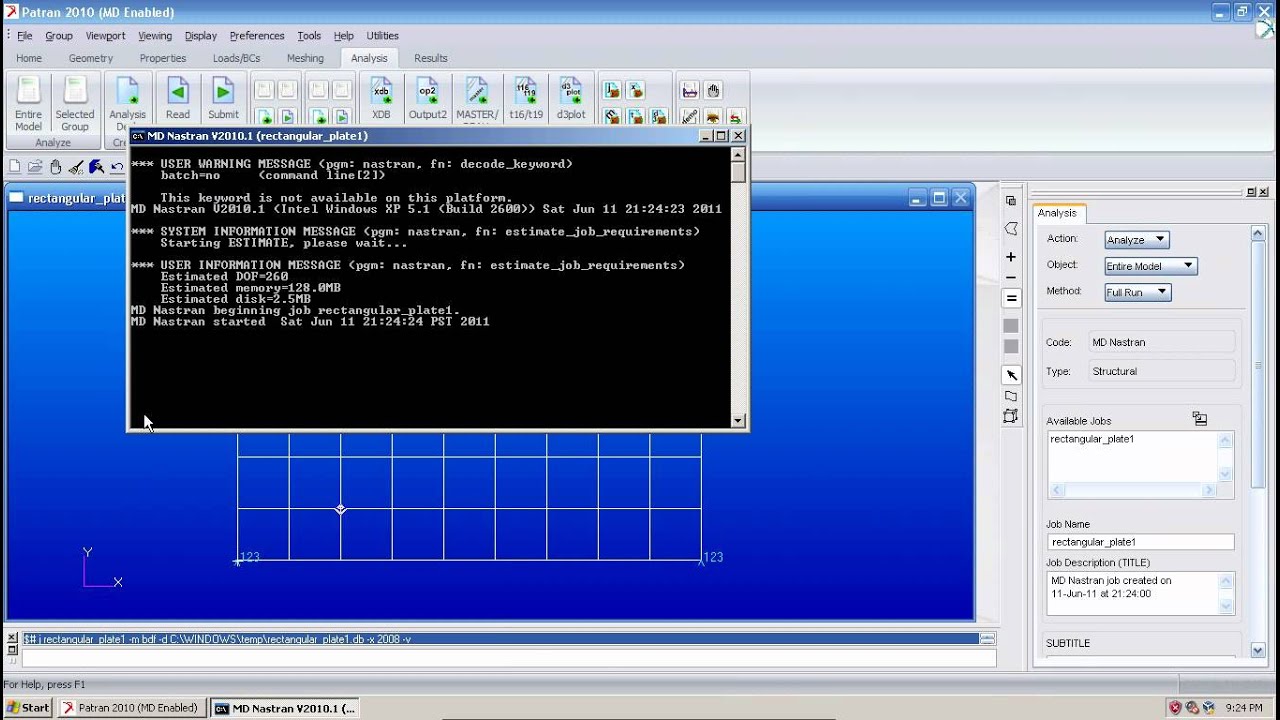Switch to the Properties ribbon tab
The image size is (1280, 720).
163,58
